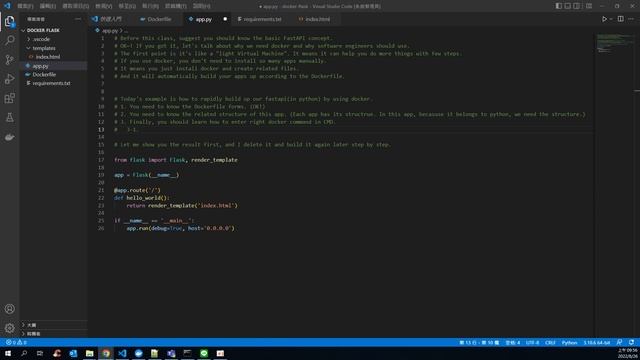Toggle the secondary sidebar layout icon
The height and width of the screenshot is (360, 640).
coord(576,6)
